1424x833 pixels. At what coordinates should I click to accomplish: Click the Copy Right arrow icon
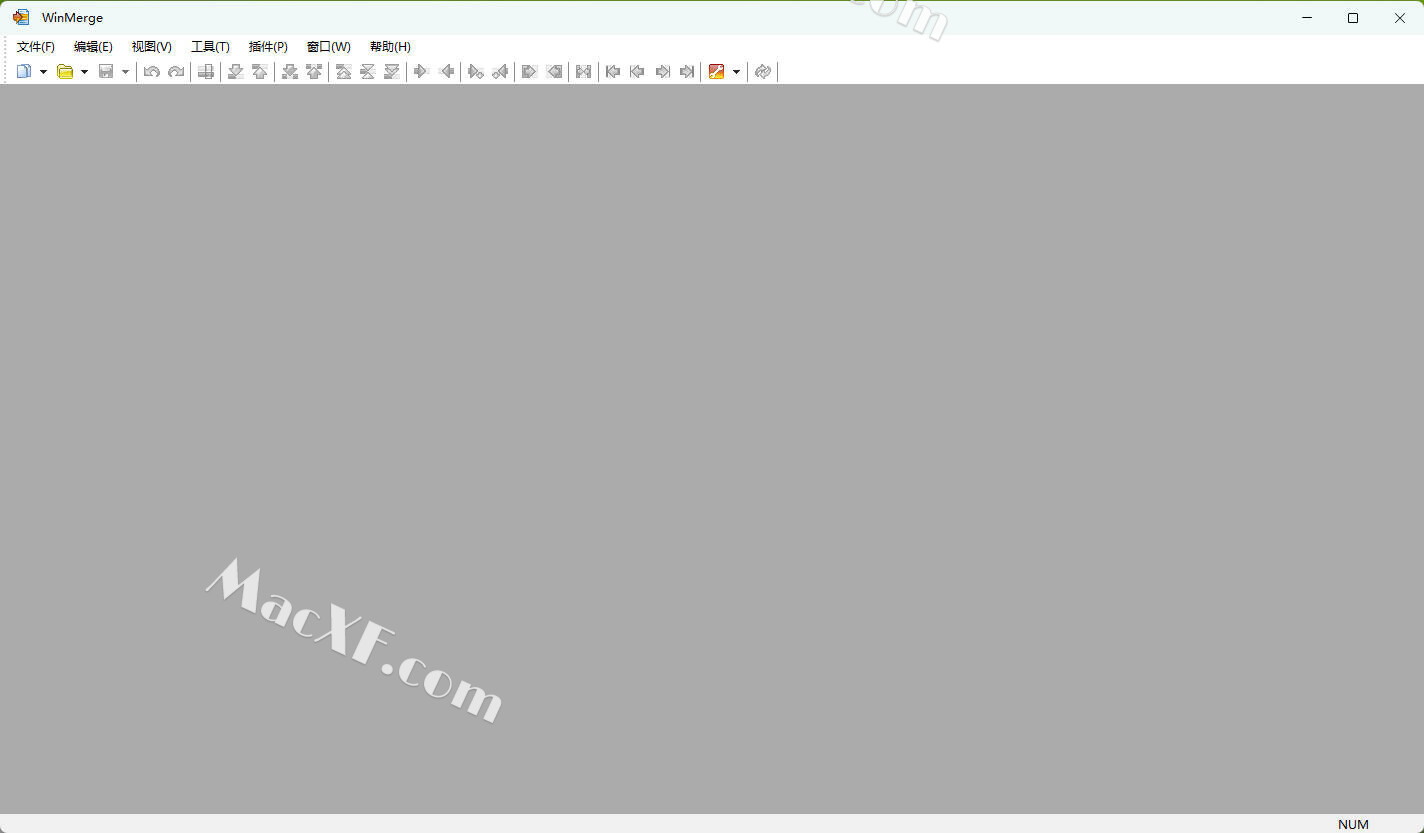[x=422, y=71]
